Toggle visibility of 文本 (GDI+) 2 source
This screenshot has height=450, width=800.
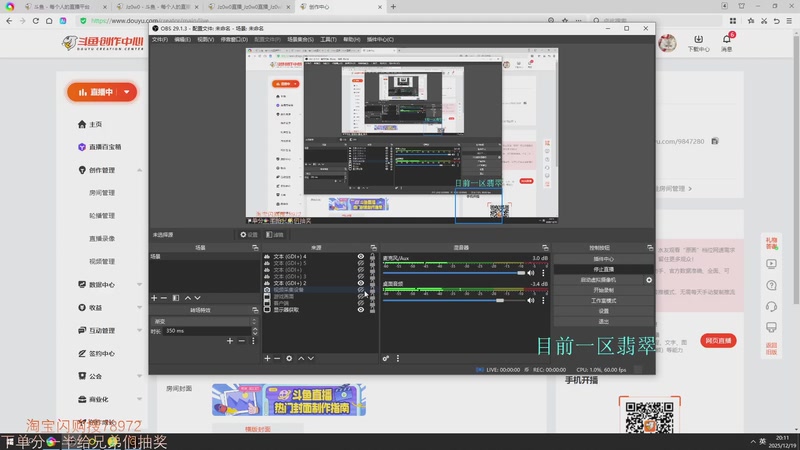(x=361, y=283)
